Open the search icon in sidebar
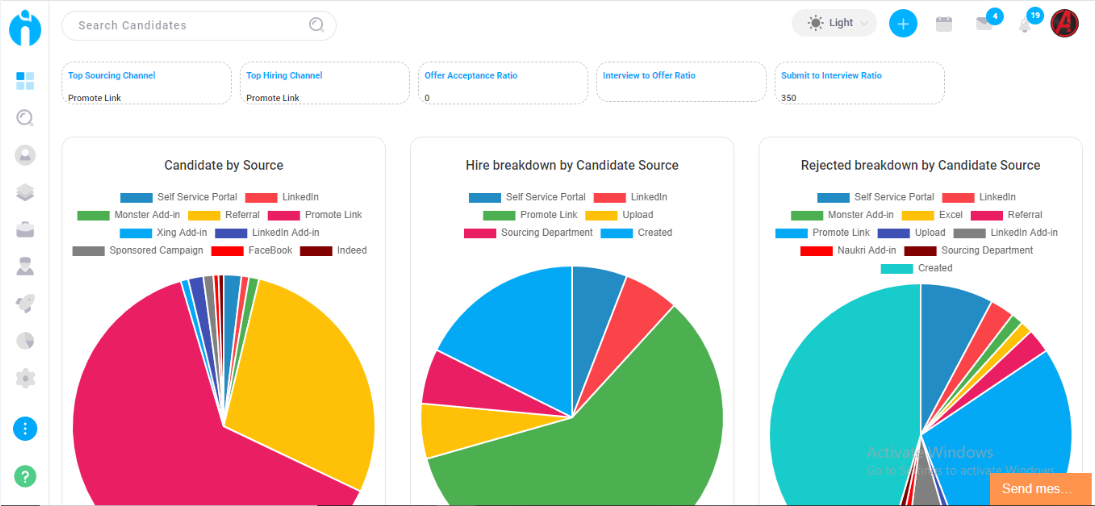This screenshot has height=506, width=1095. click(25, 118)
